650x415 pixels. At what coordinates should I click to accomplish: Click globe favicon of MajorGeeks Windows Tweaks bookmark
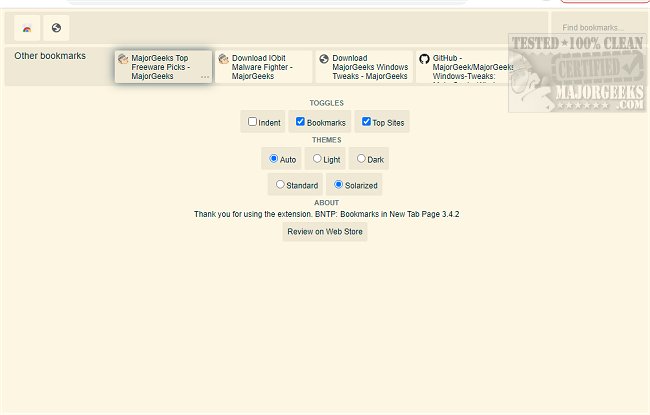[x=324, y=59]
